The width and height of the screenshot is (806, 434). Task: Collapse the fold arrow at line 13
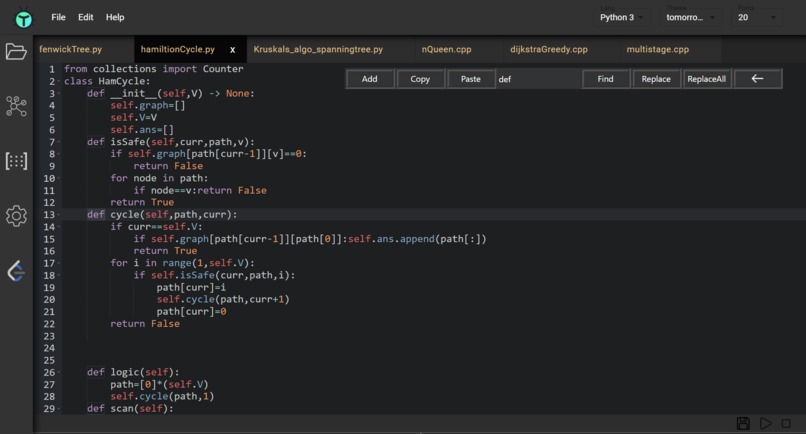(x=59, y=215)
